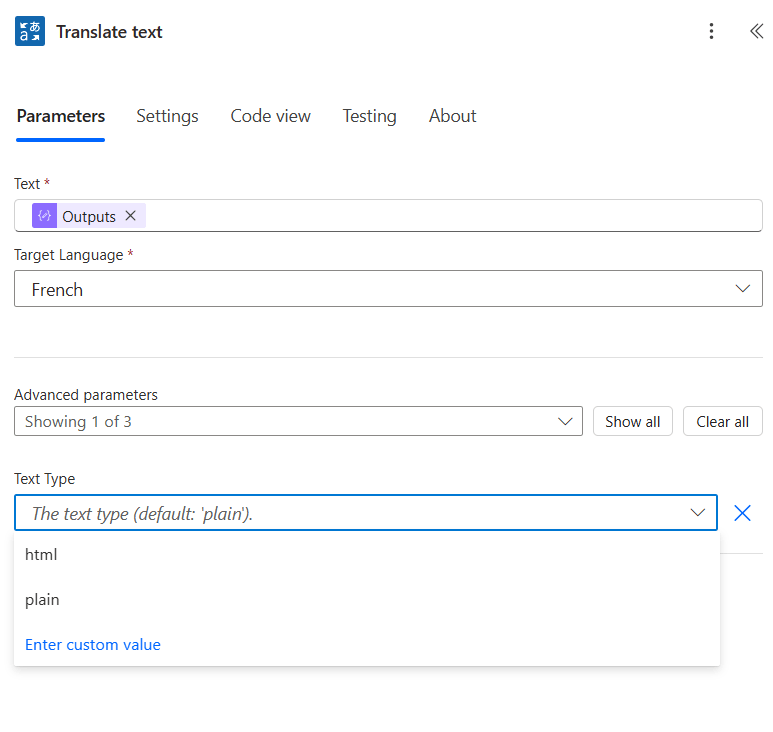This screenshot has width=773, height=732.
Task: Collapse the panel with double chevron icon
Action: click(x=756, y=31)
